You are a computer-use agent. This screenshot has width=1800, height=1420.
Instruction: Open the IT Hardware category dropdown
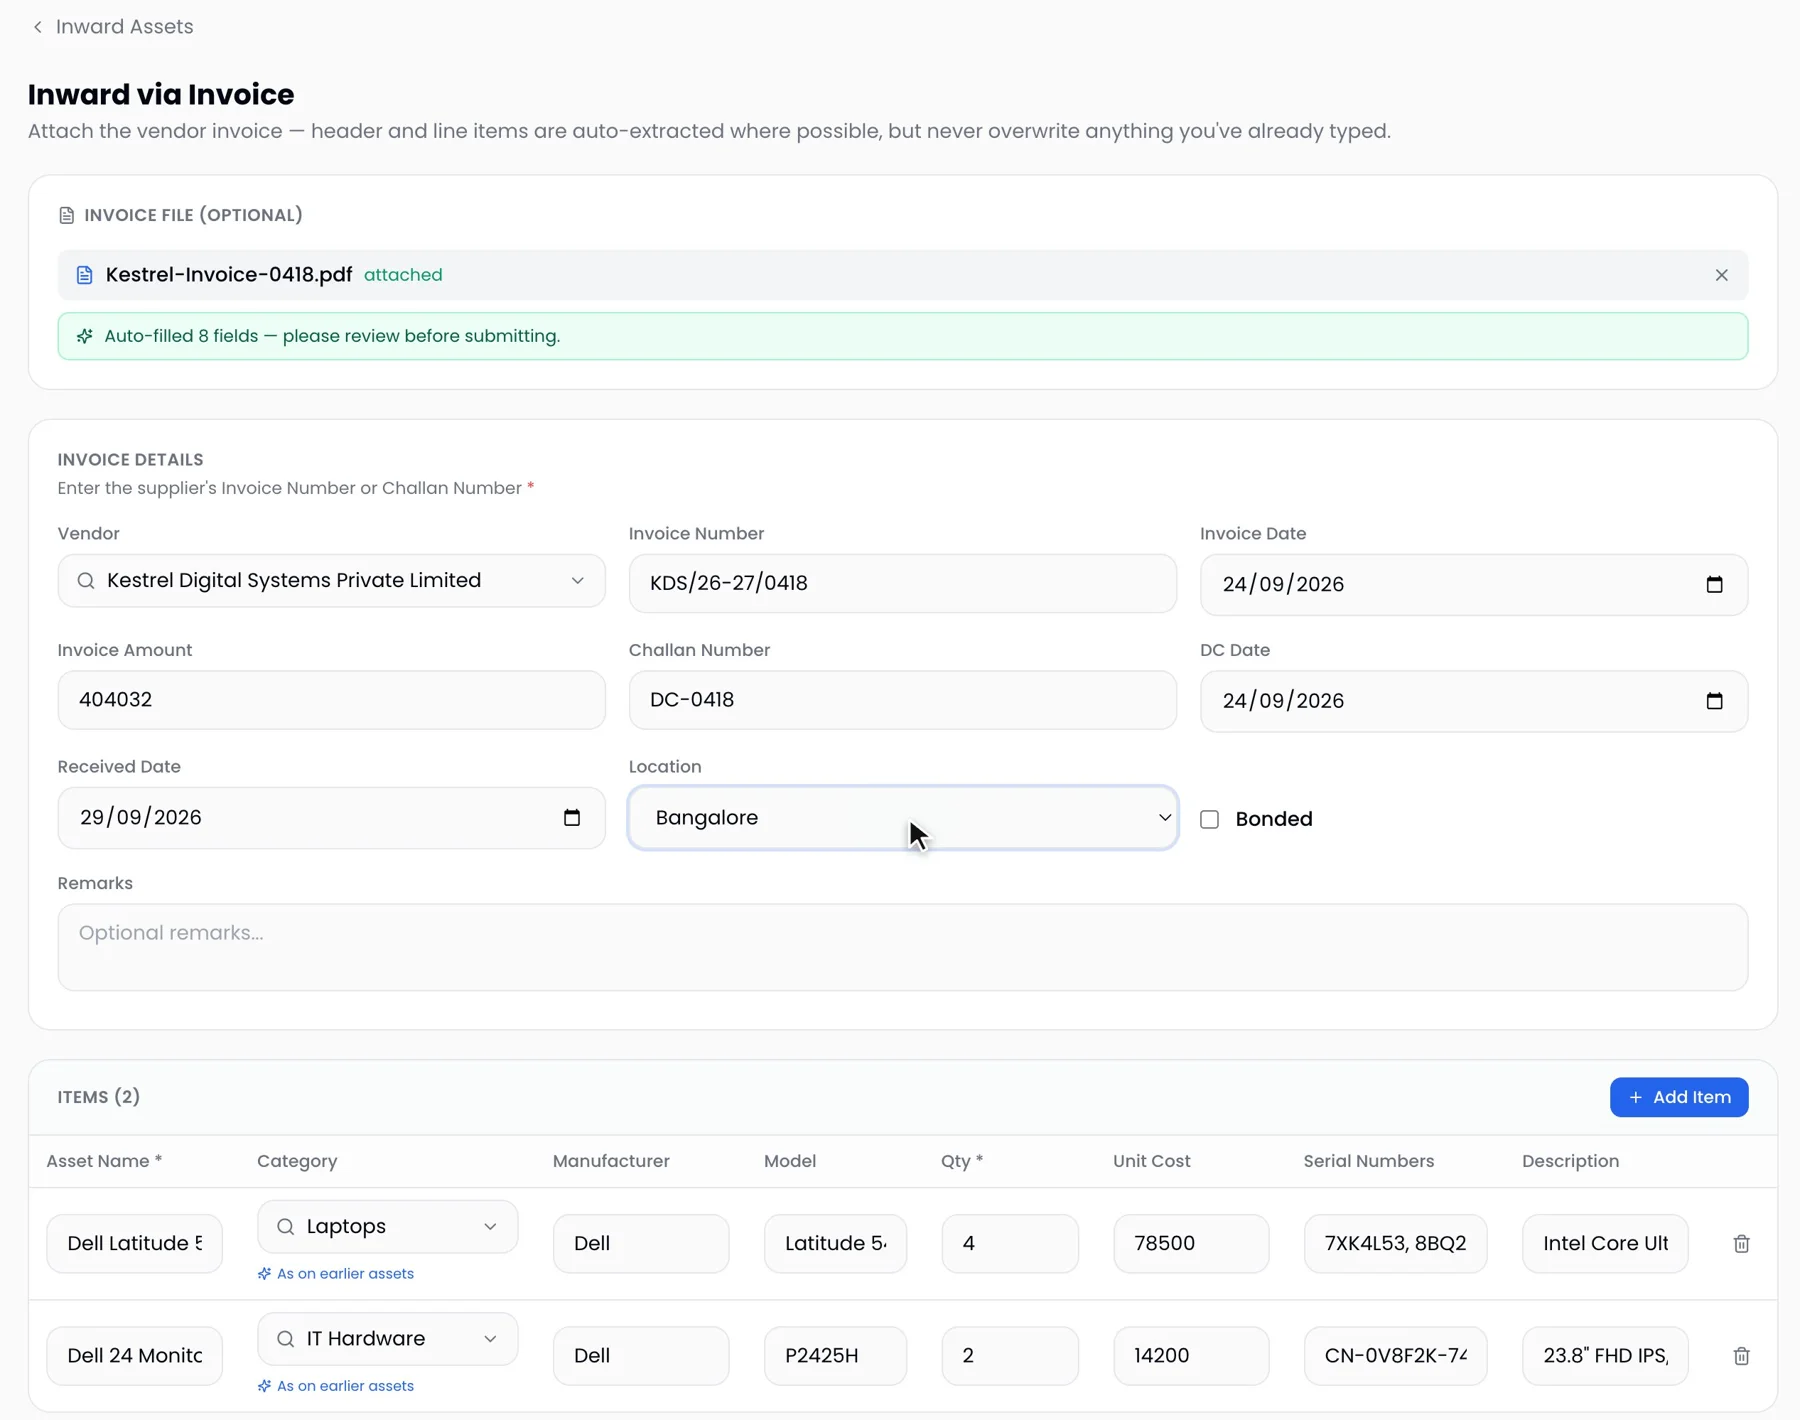coord(387,1339)
